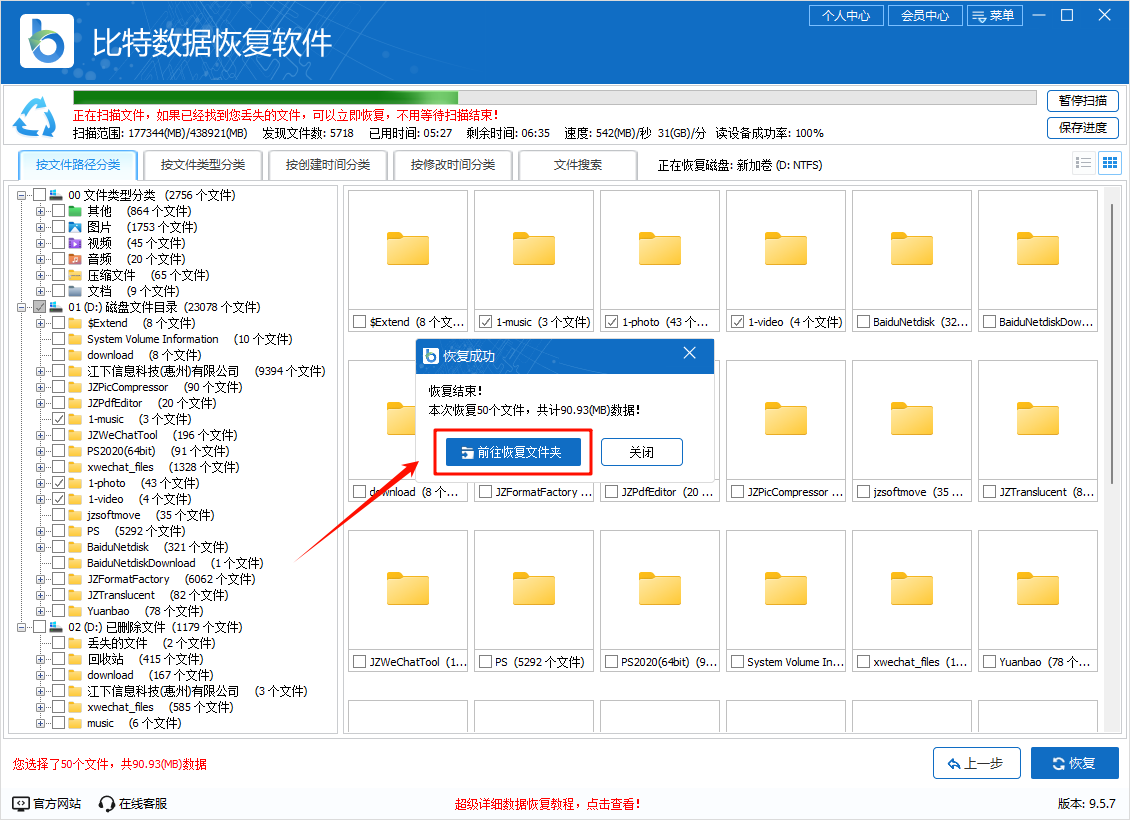Expand the xwechat_files (1328) tree node

[x=40, y=467]
